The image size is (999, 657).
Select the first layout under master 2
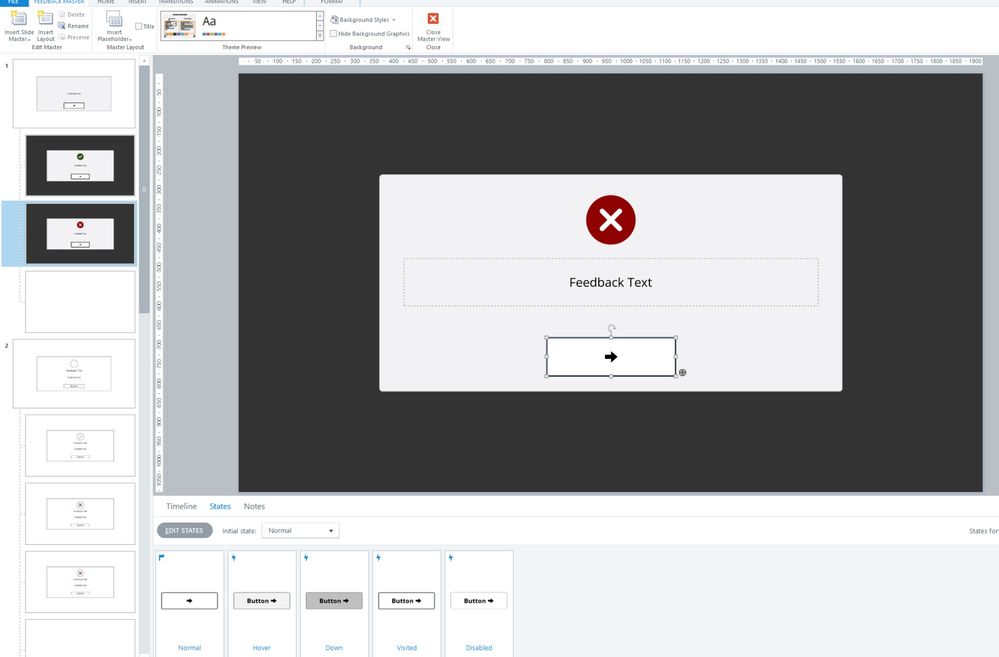click(80, 445)
